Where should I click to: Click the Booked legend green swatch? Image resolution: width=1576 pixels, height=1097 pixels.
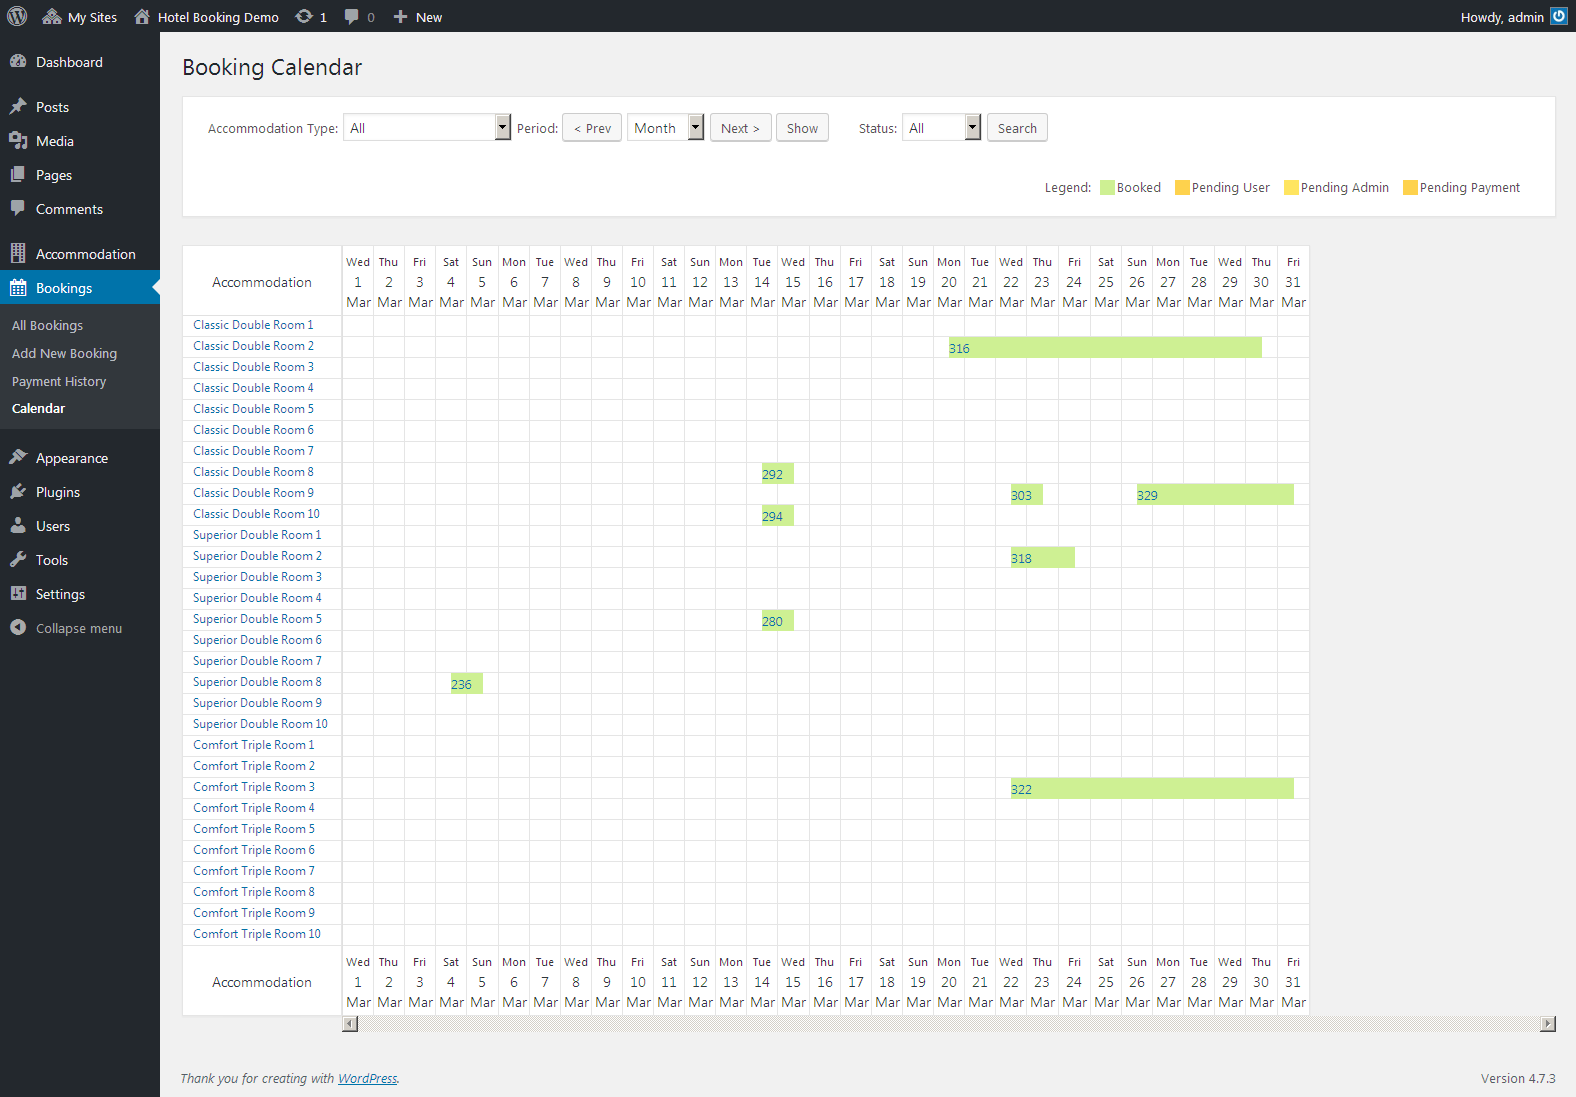[x=1107, y=188]
